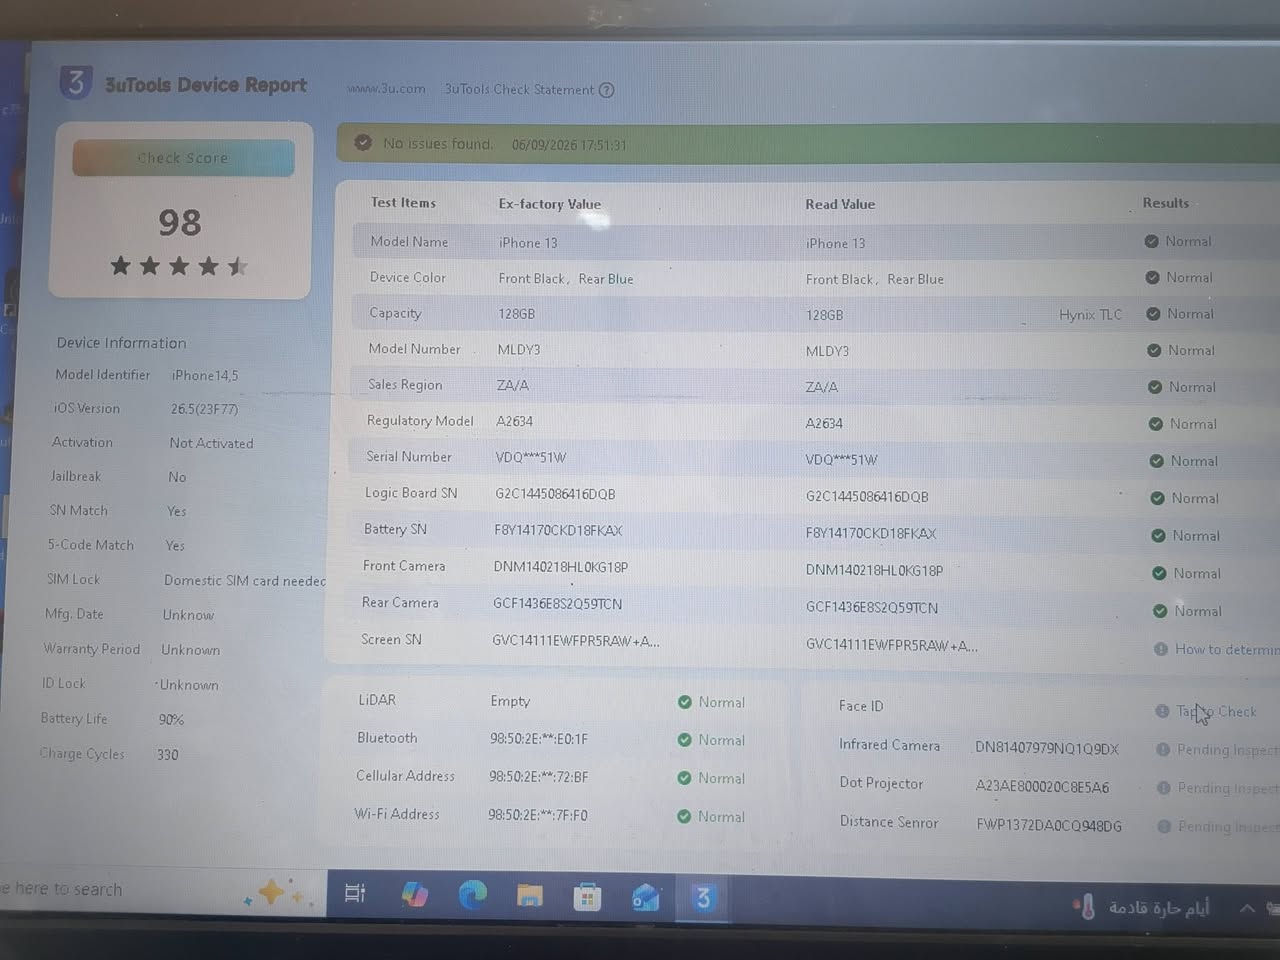The width and height of the screenshot is (1280, 960).
Task: Click the Normal check icon for LiDAR
Action: [x=685, y=702]
